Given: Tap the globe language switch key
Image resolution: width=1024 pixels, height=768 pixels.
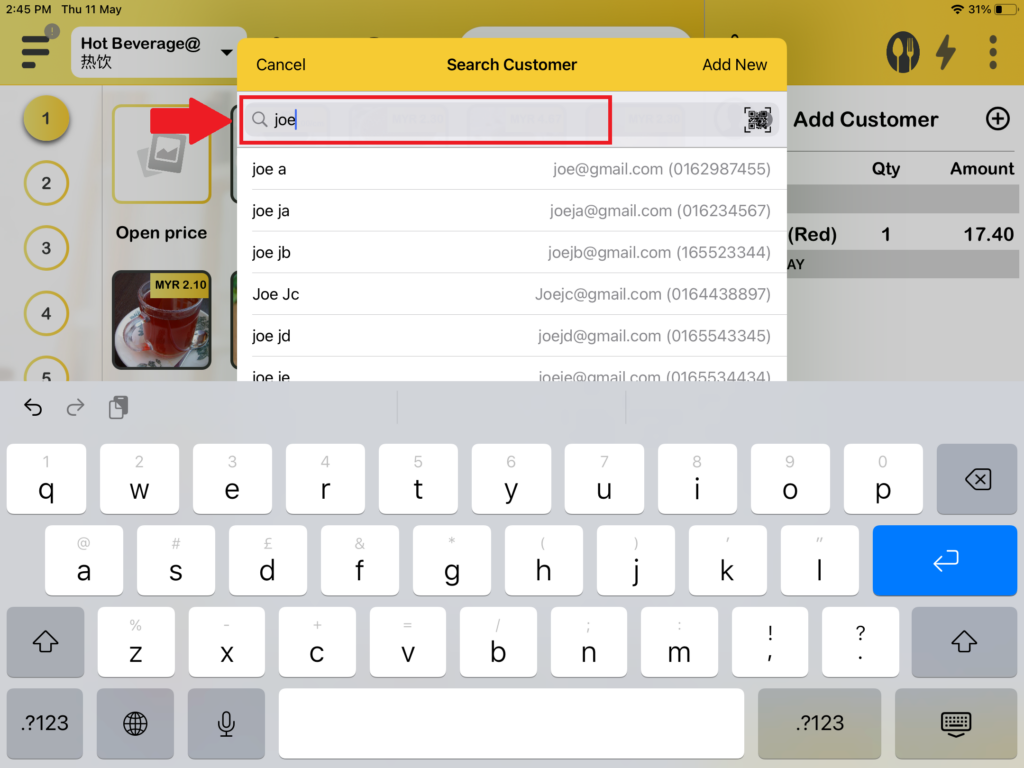Looking at the screenshot, I should coord(135,723).
